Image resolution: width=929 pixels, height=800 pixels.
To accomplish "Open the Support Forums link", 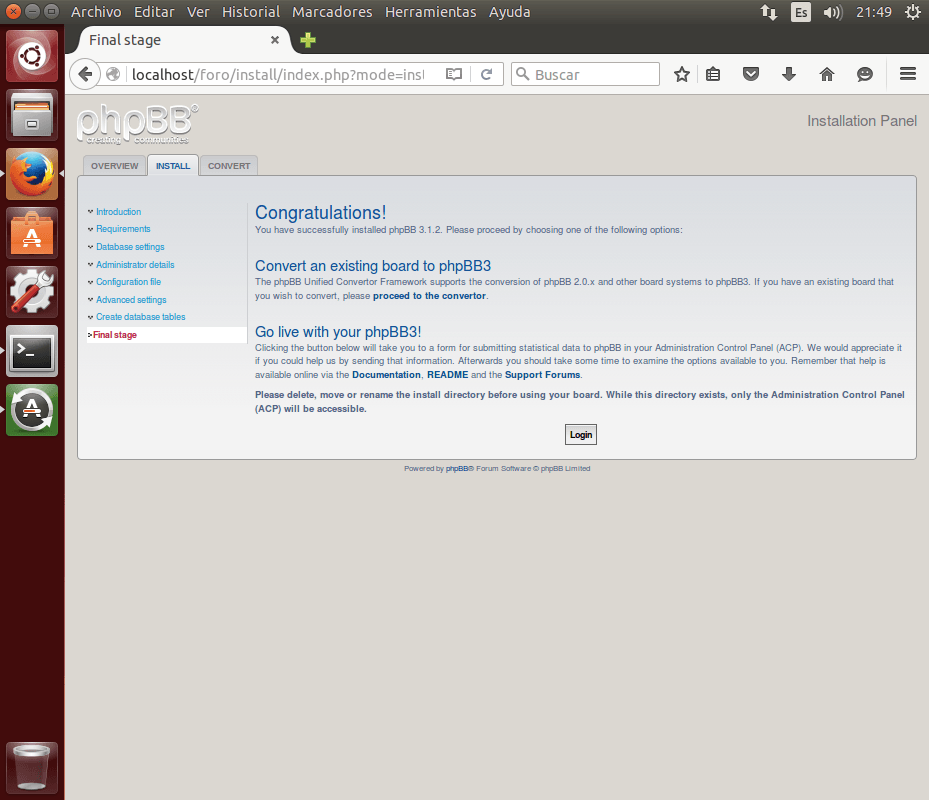I will (x=542, y=375).
